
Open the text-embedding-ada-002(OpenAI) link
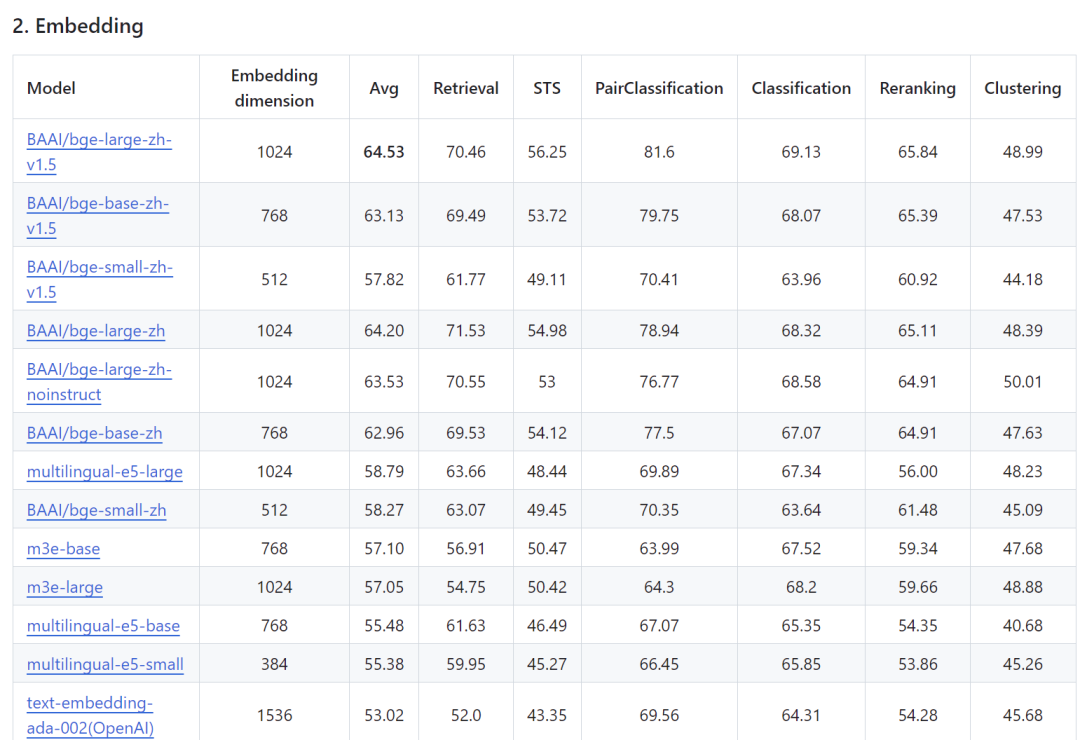pos(90,715)
